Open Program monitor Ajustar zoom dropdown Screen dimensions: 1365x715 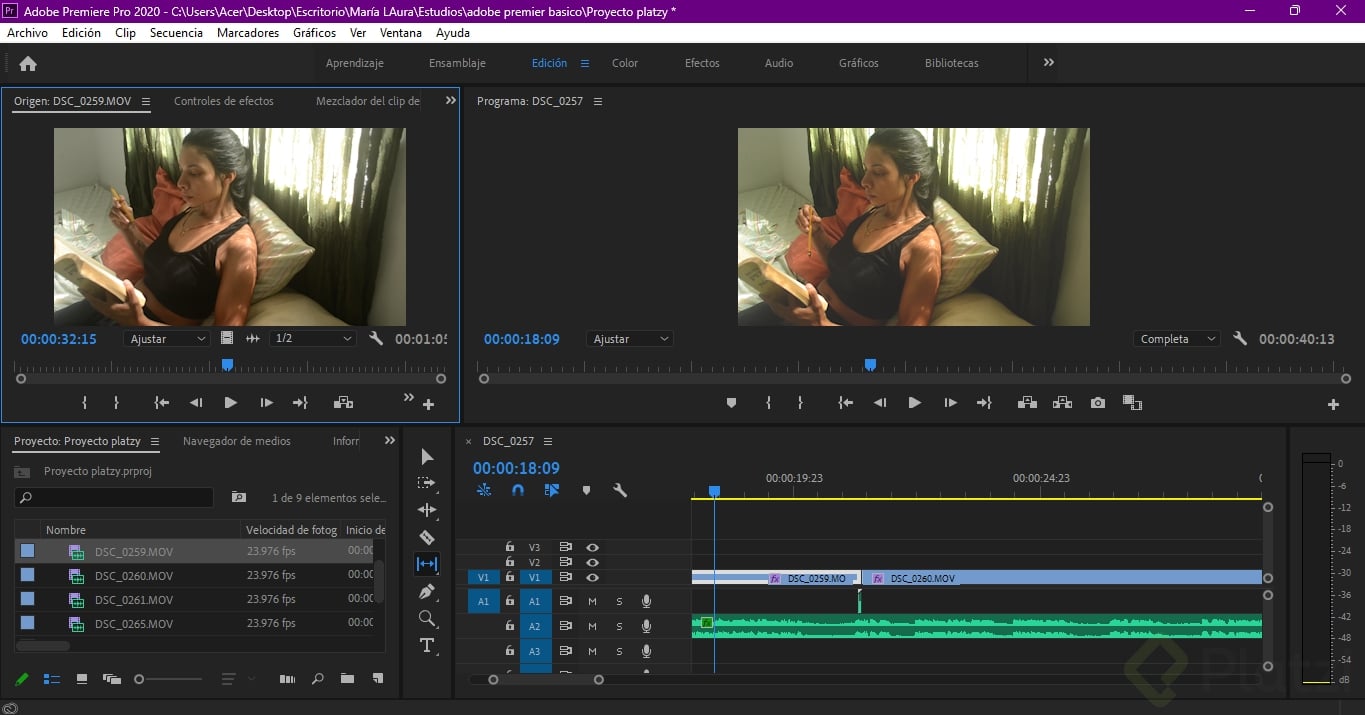coord(629,339)
